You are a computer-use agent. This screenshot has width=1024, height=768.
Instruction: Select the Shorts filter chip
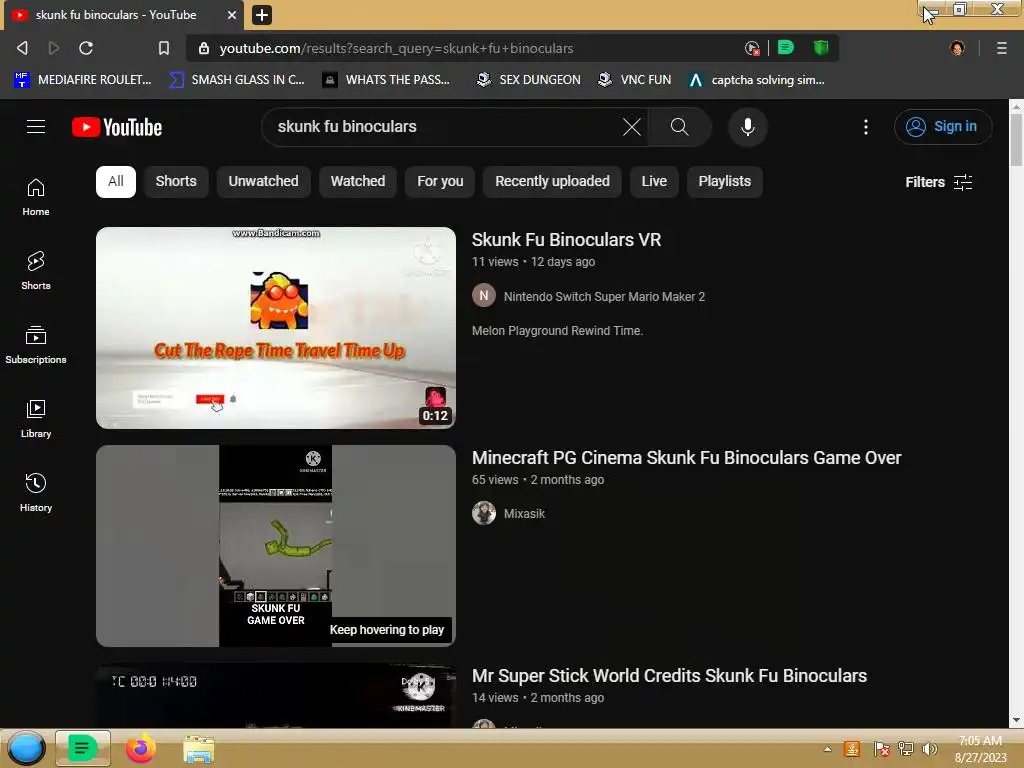click(176, 182)
